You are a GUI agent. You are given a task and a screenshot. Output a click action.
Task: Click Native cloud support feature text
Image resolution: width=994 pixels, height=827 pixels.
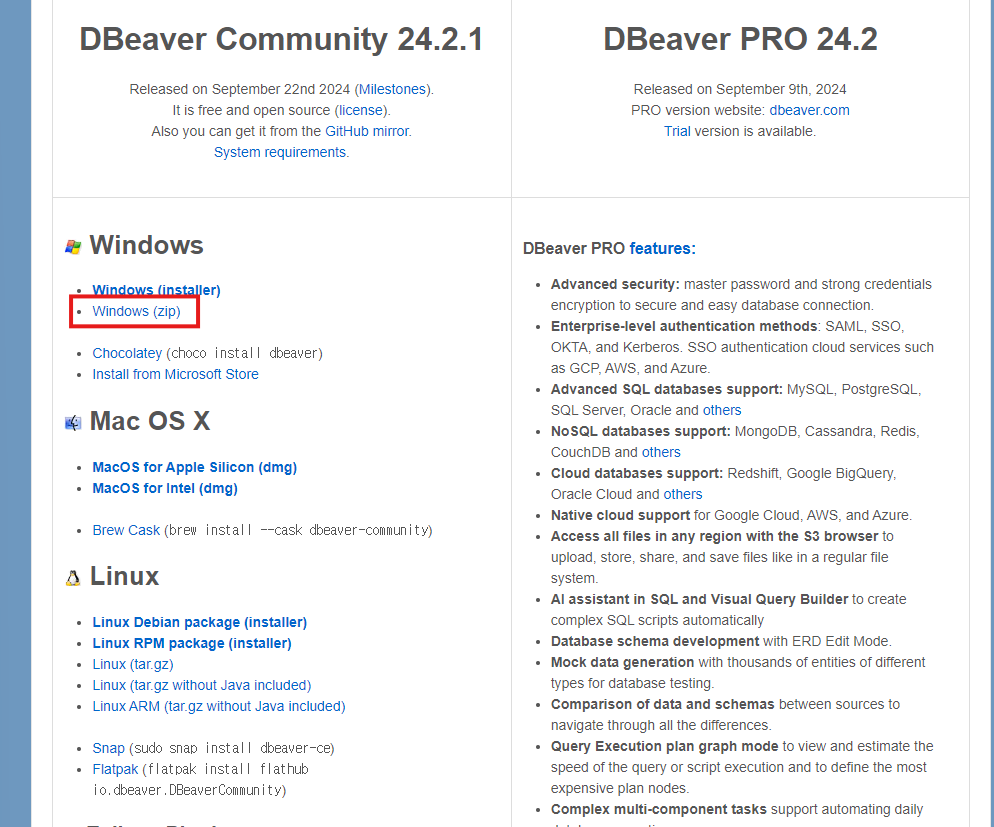tap(620, 515)
